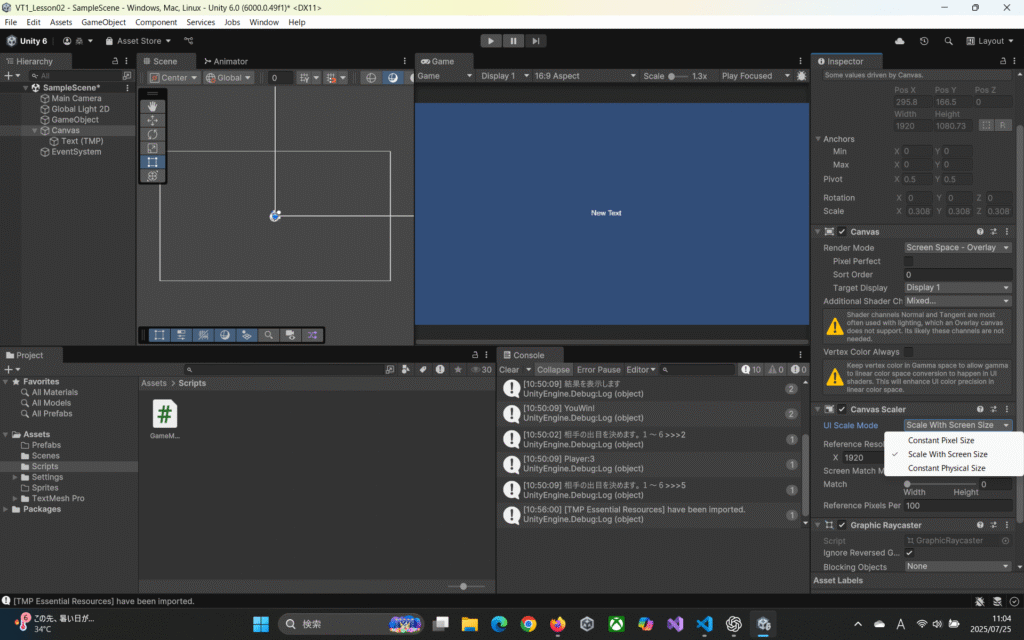The image size is (1024, 640).
Task: Select the Prefabs folder
Action: point(46,445)
